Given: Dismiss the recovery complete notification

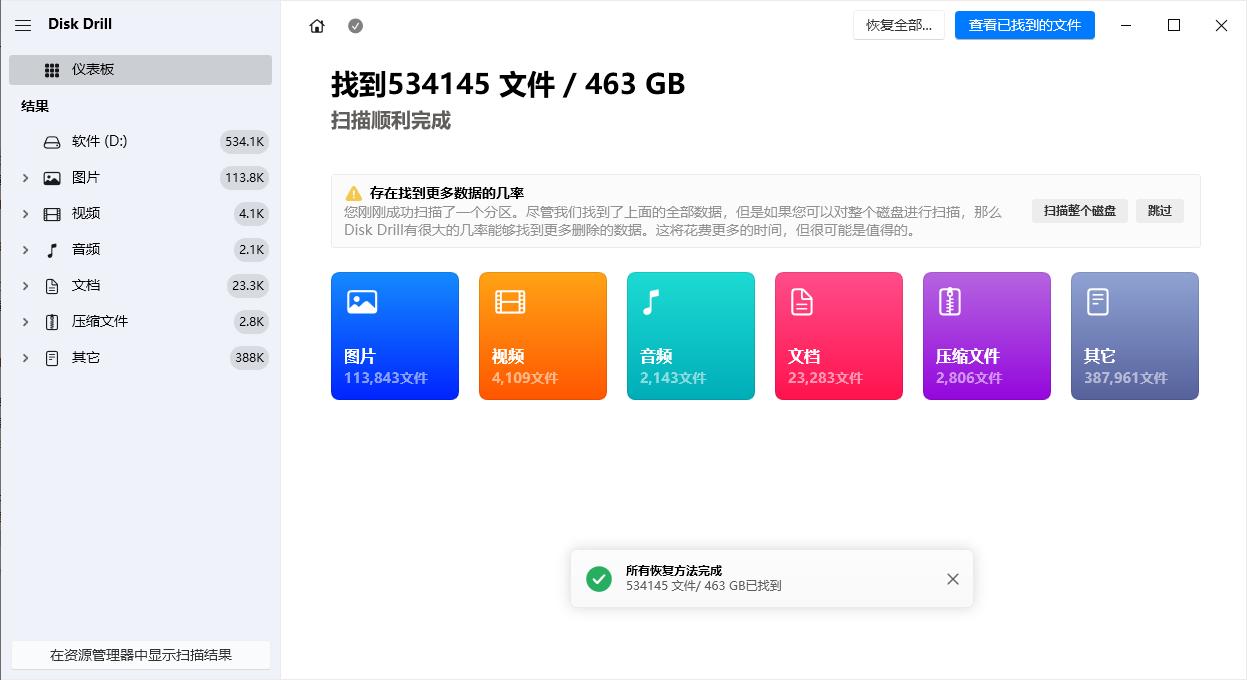Looking at the screenshot, I should coord(952,578).
